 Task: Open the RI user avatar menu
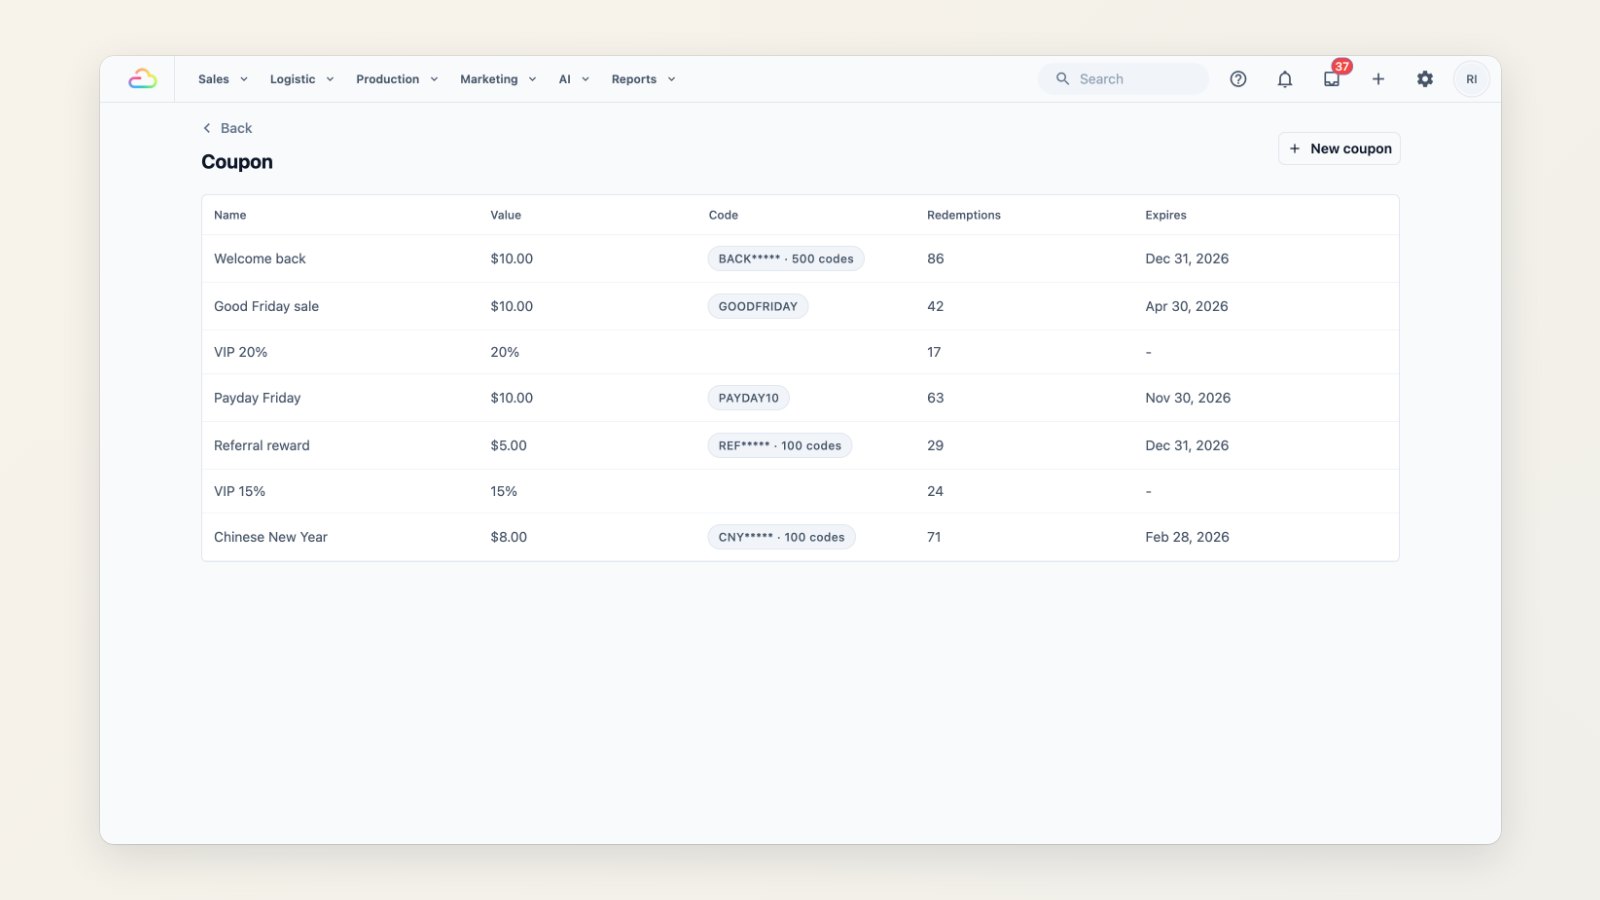[x=1471, y=79]
